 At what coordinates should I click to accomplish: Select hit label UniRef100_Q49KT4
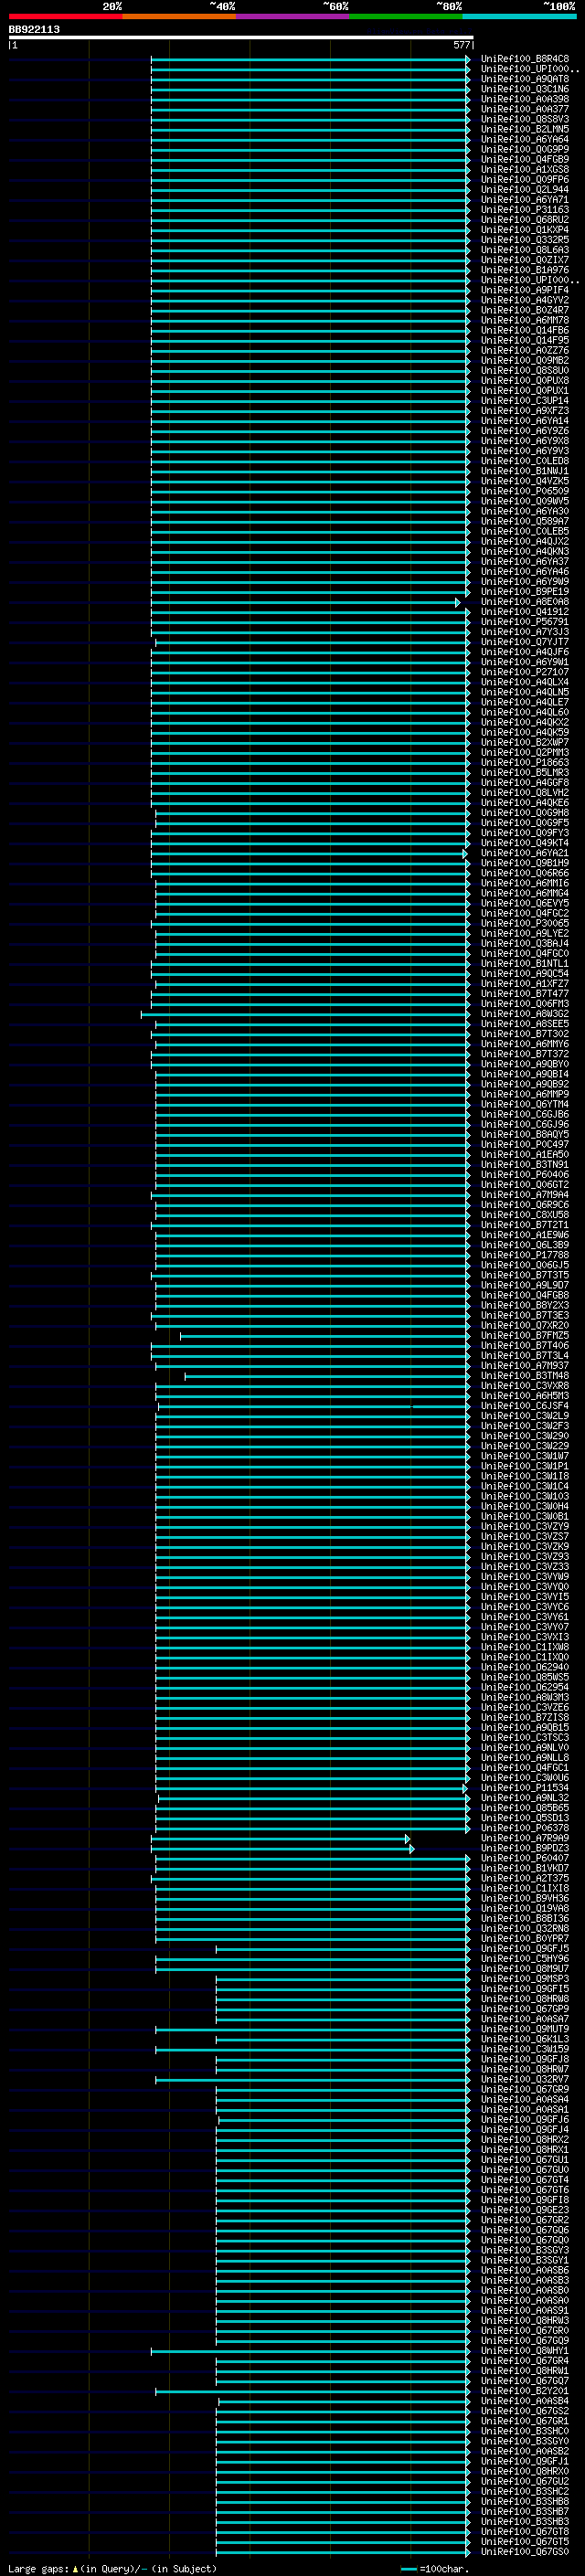[525, 843]
